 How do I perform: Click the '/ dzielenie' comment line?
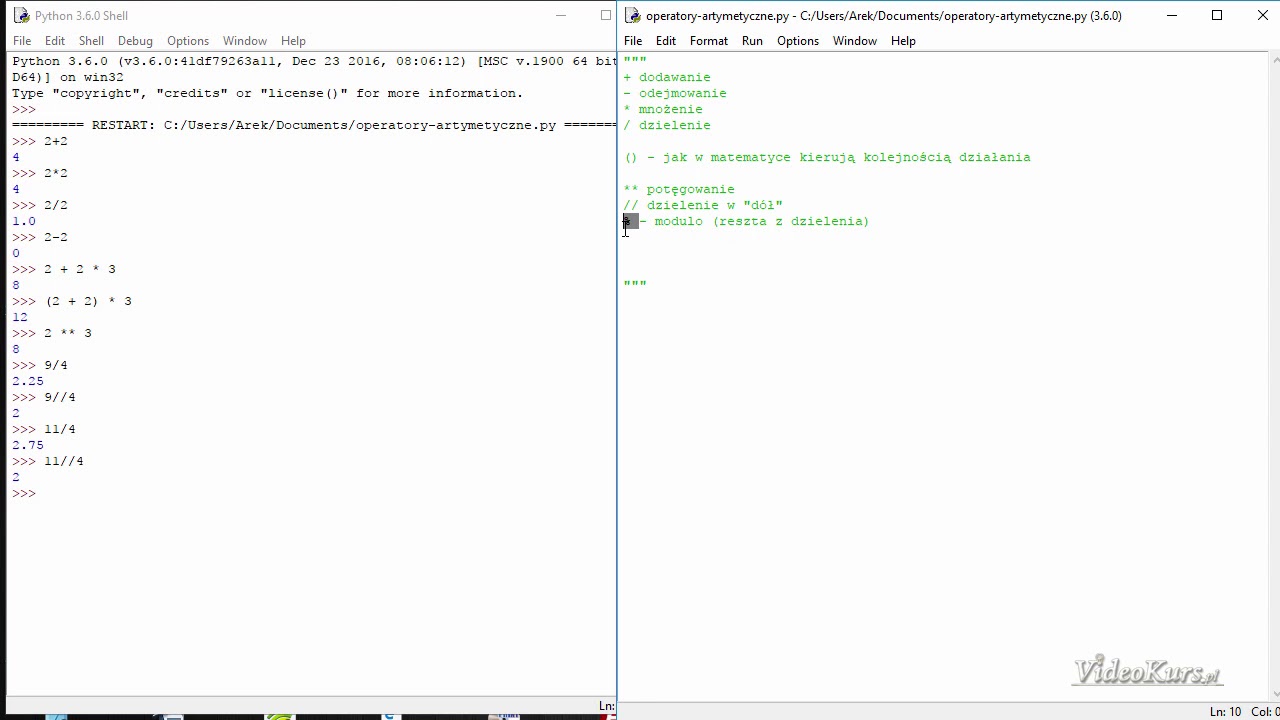667,125
